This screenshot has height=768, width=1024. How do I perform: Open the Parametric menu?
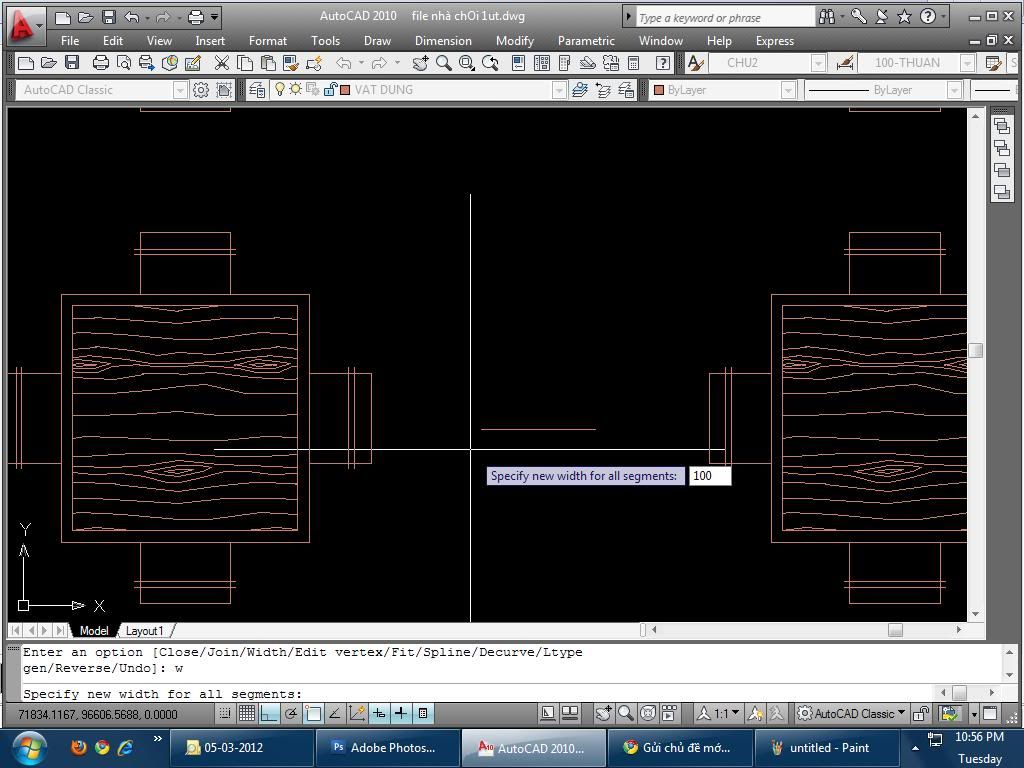pos(586,40)
